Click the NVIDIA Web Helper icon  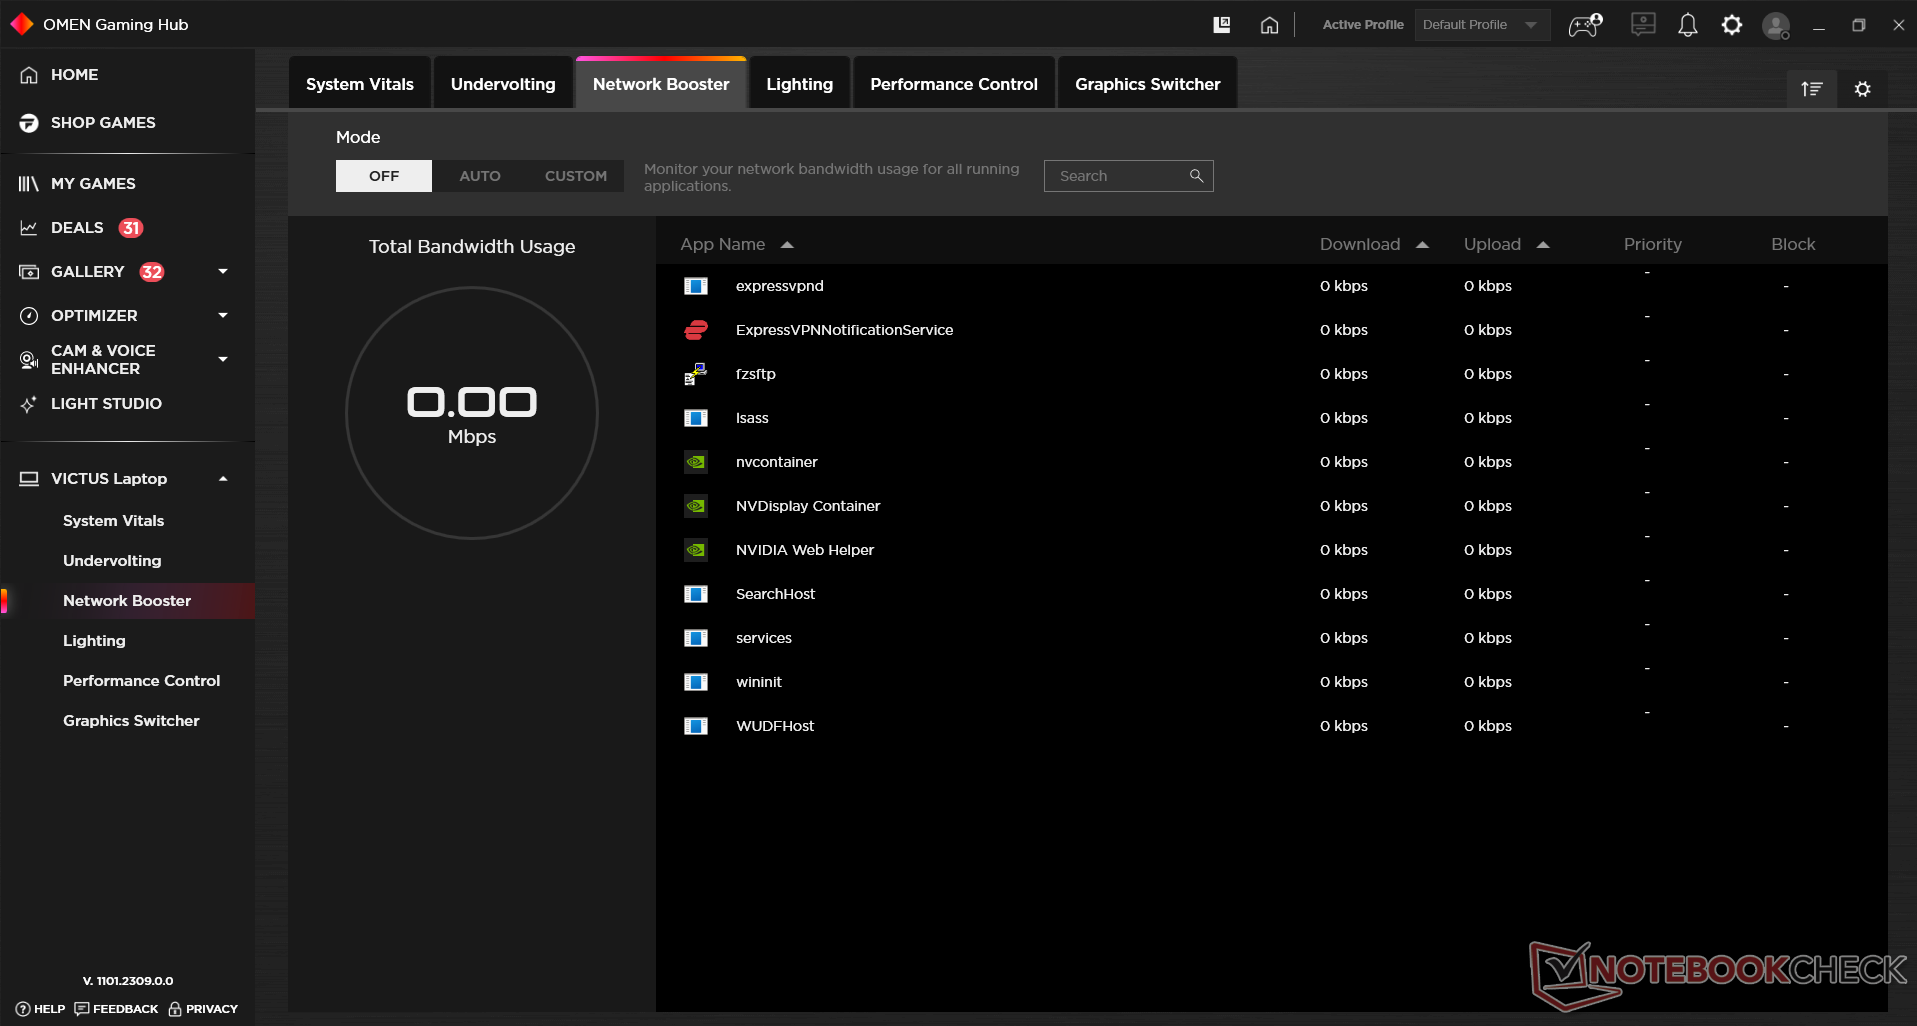(x=696, y=550)
